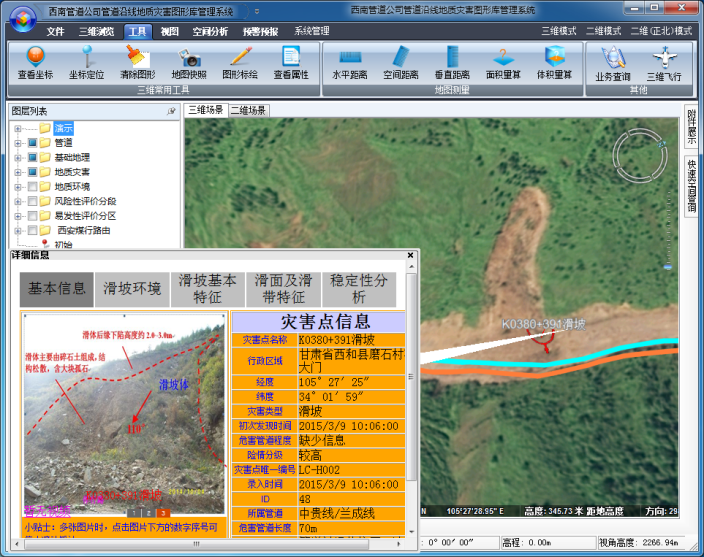Open the 稳定性分析 section button
704x557 pixels.
(x=359, y=289)
